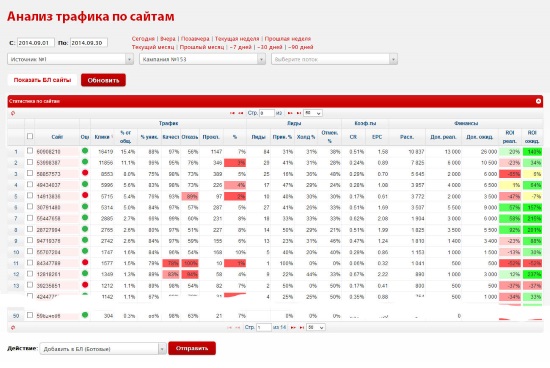The width and height of the screenshot is (550, 368).
Task: Check the checkbox for row 1
Action: [x=30, y=151]
